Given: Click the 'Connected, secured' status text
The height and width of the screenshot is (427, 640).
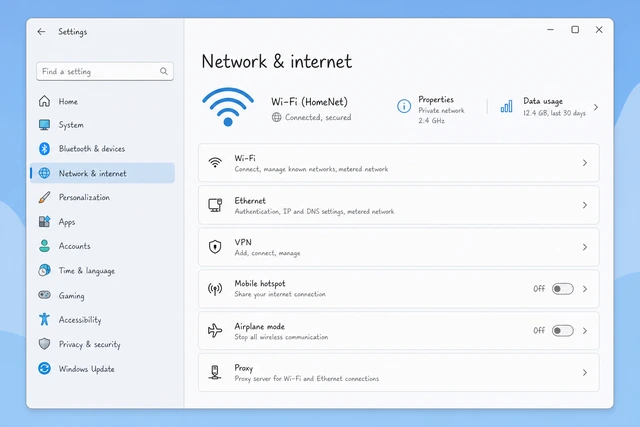Looking at the screenshot, I should pos(318,117).
